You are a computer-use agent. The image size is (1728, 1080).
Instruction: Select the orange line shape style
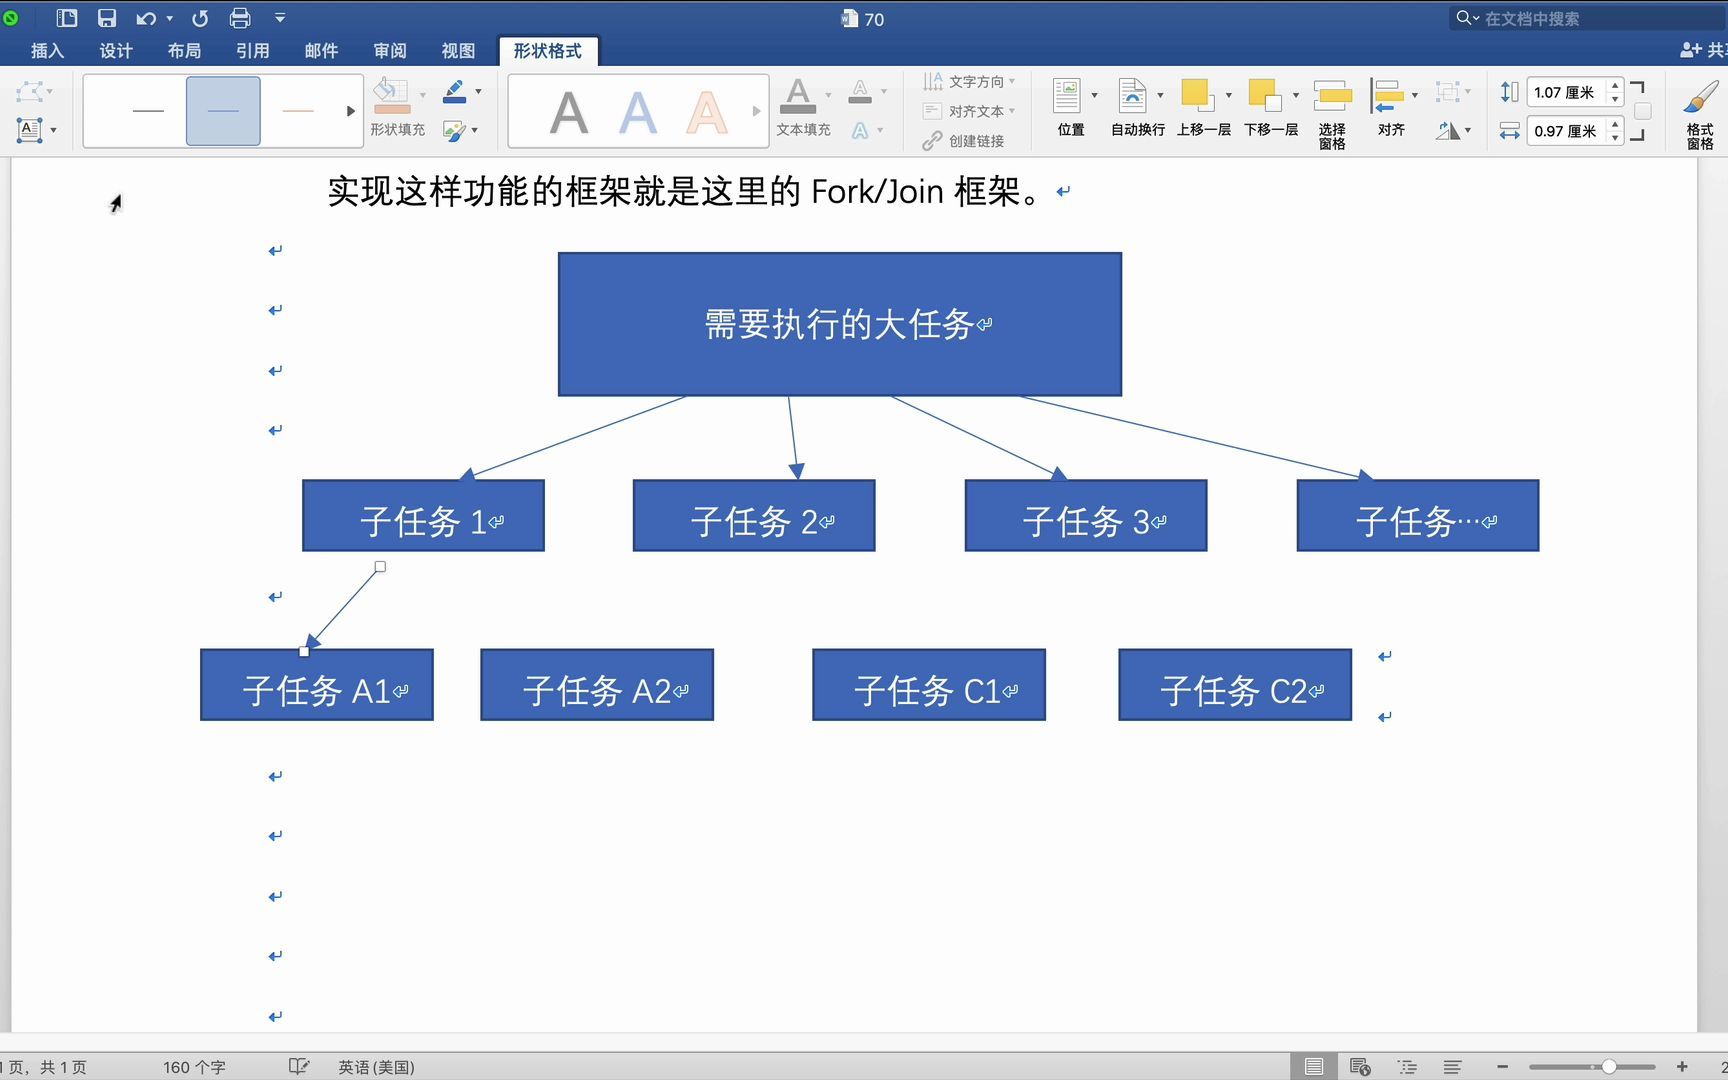click(298, 111)
